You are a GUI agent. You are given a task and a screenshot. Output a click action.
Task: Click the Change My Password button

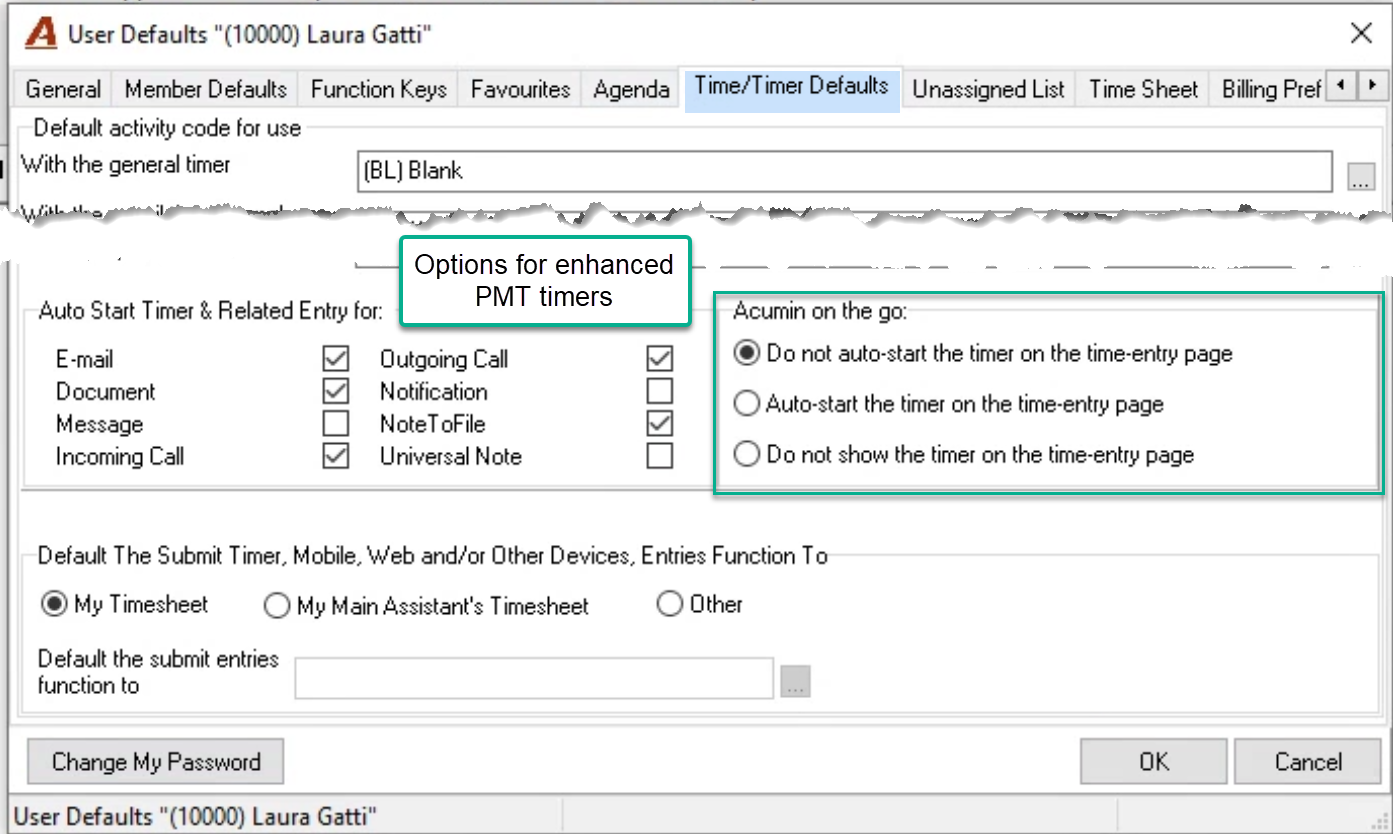[156, 762]
